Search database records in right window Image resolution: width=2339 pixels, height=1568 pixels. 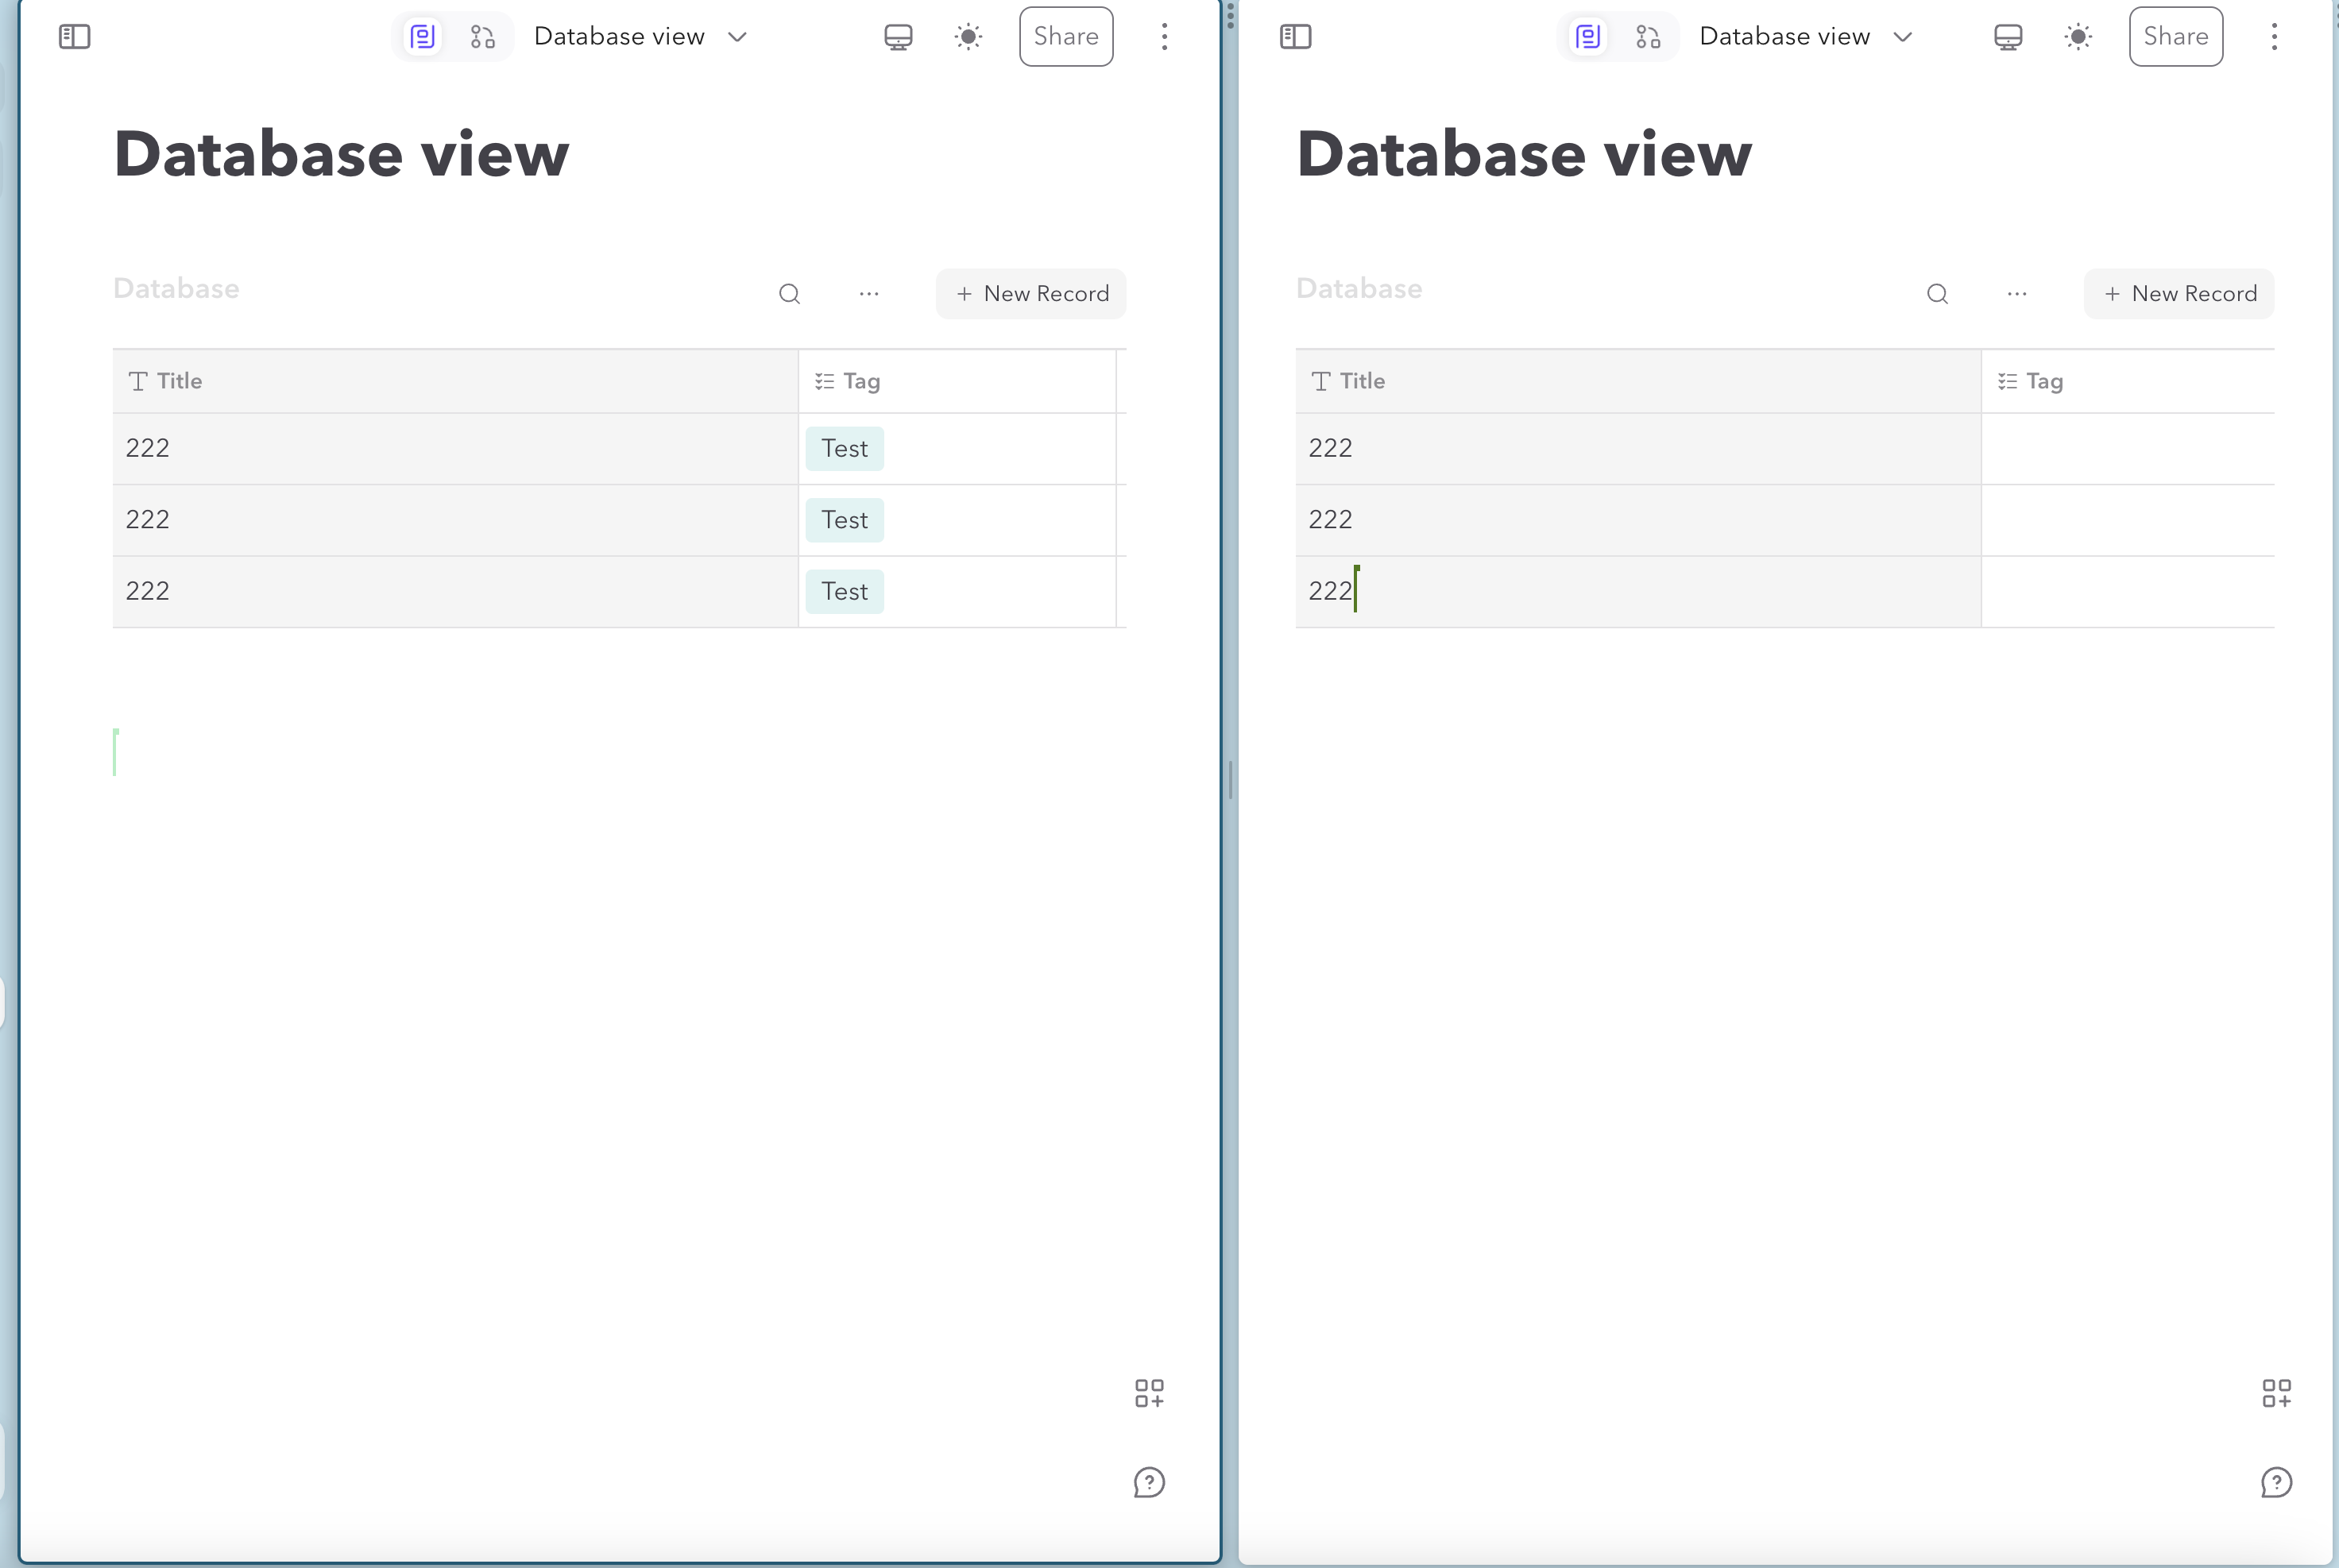click(1937, 293)
